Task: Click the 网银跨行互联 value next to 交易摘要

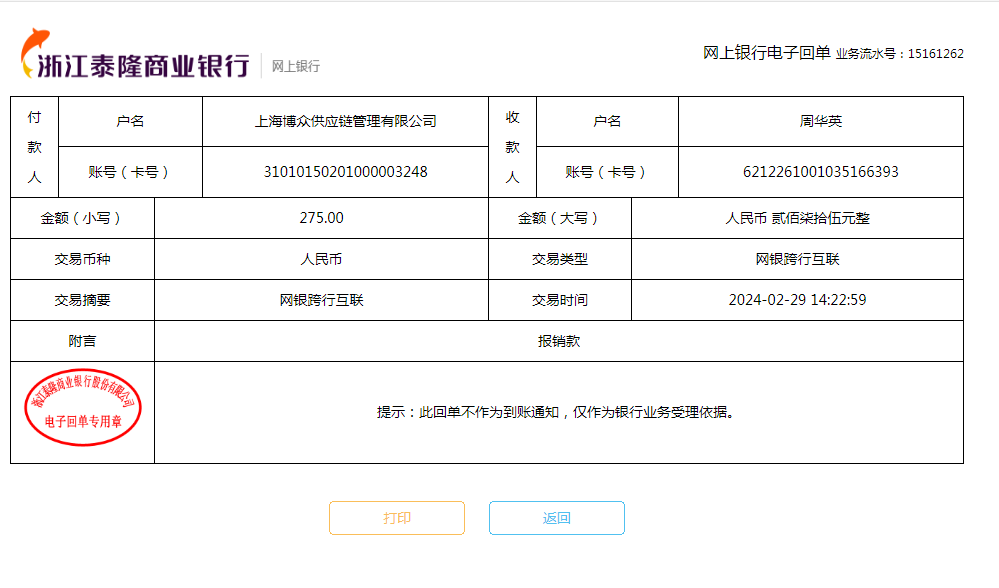Action: tap(321, 300)
